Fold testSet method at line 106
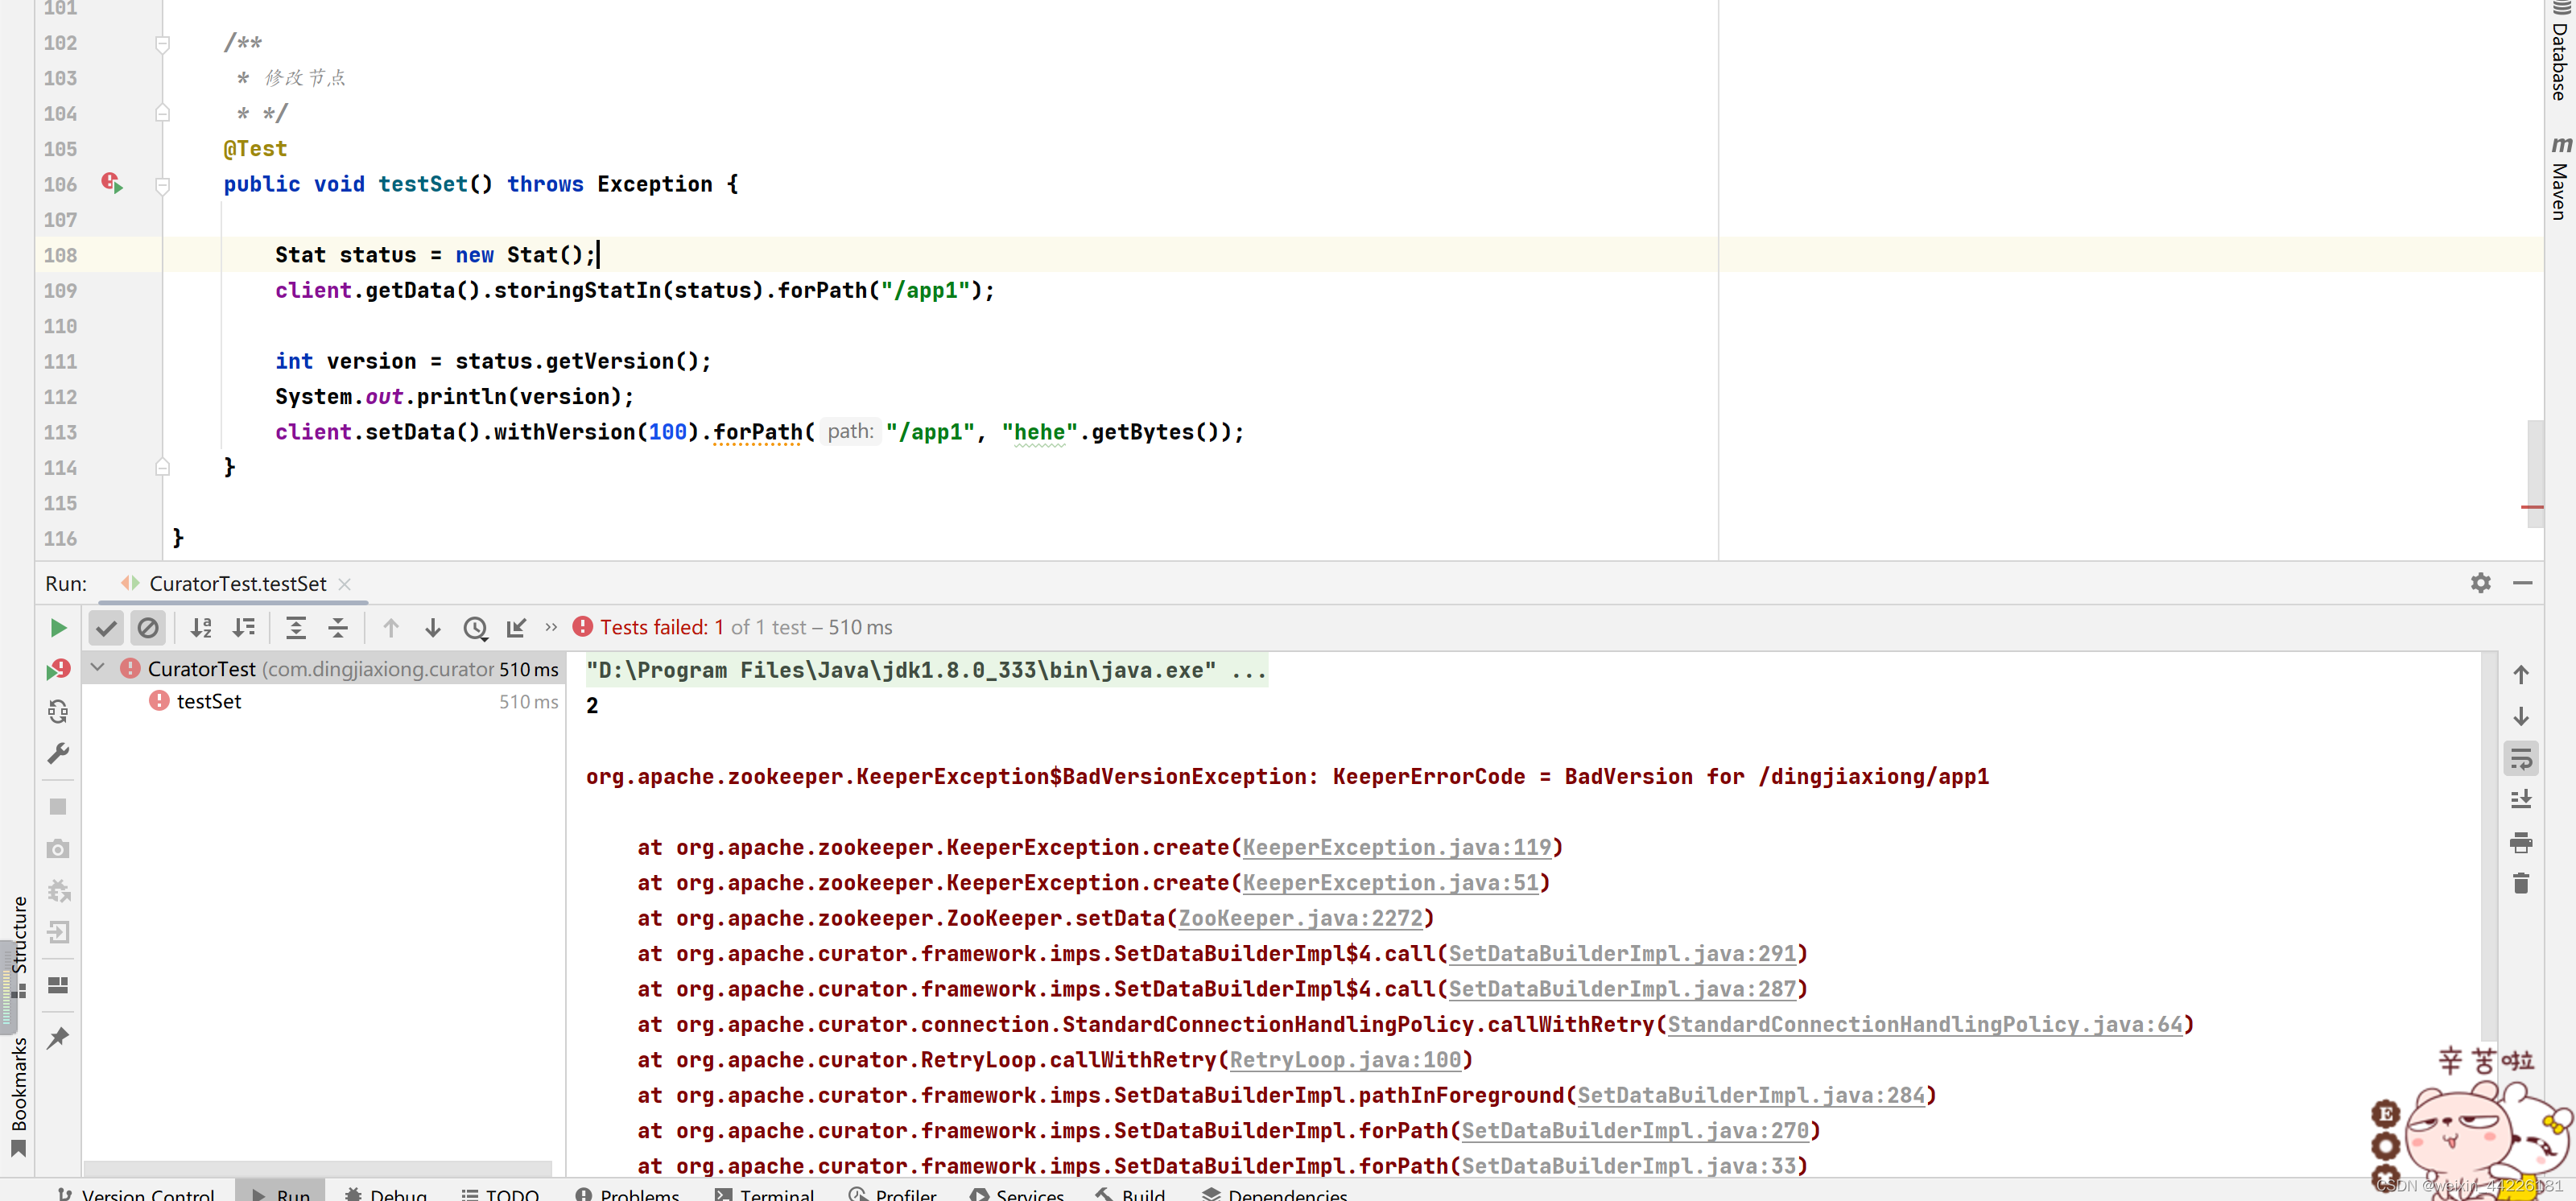Screen dimensions: 2576x1201 (x=162, y=185)
